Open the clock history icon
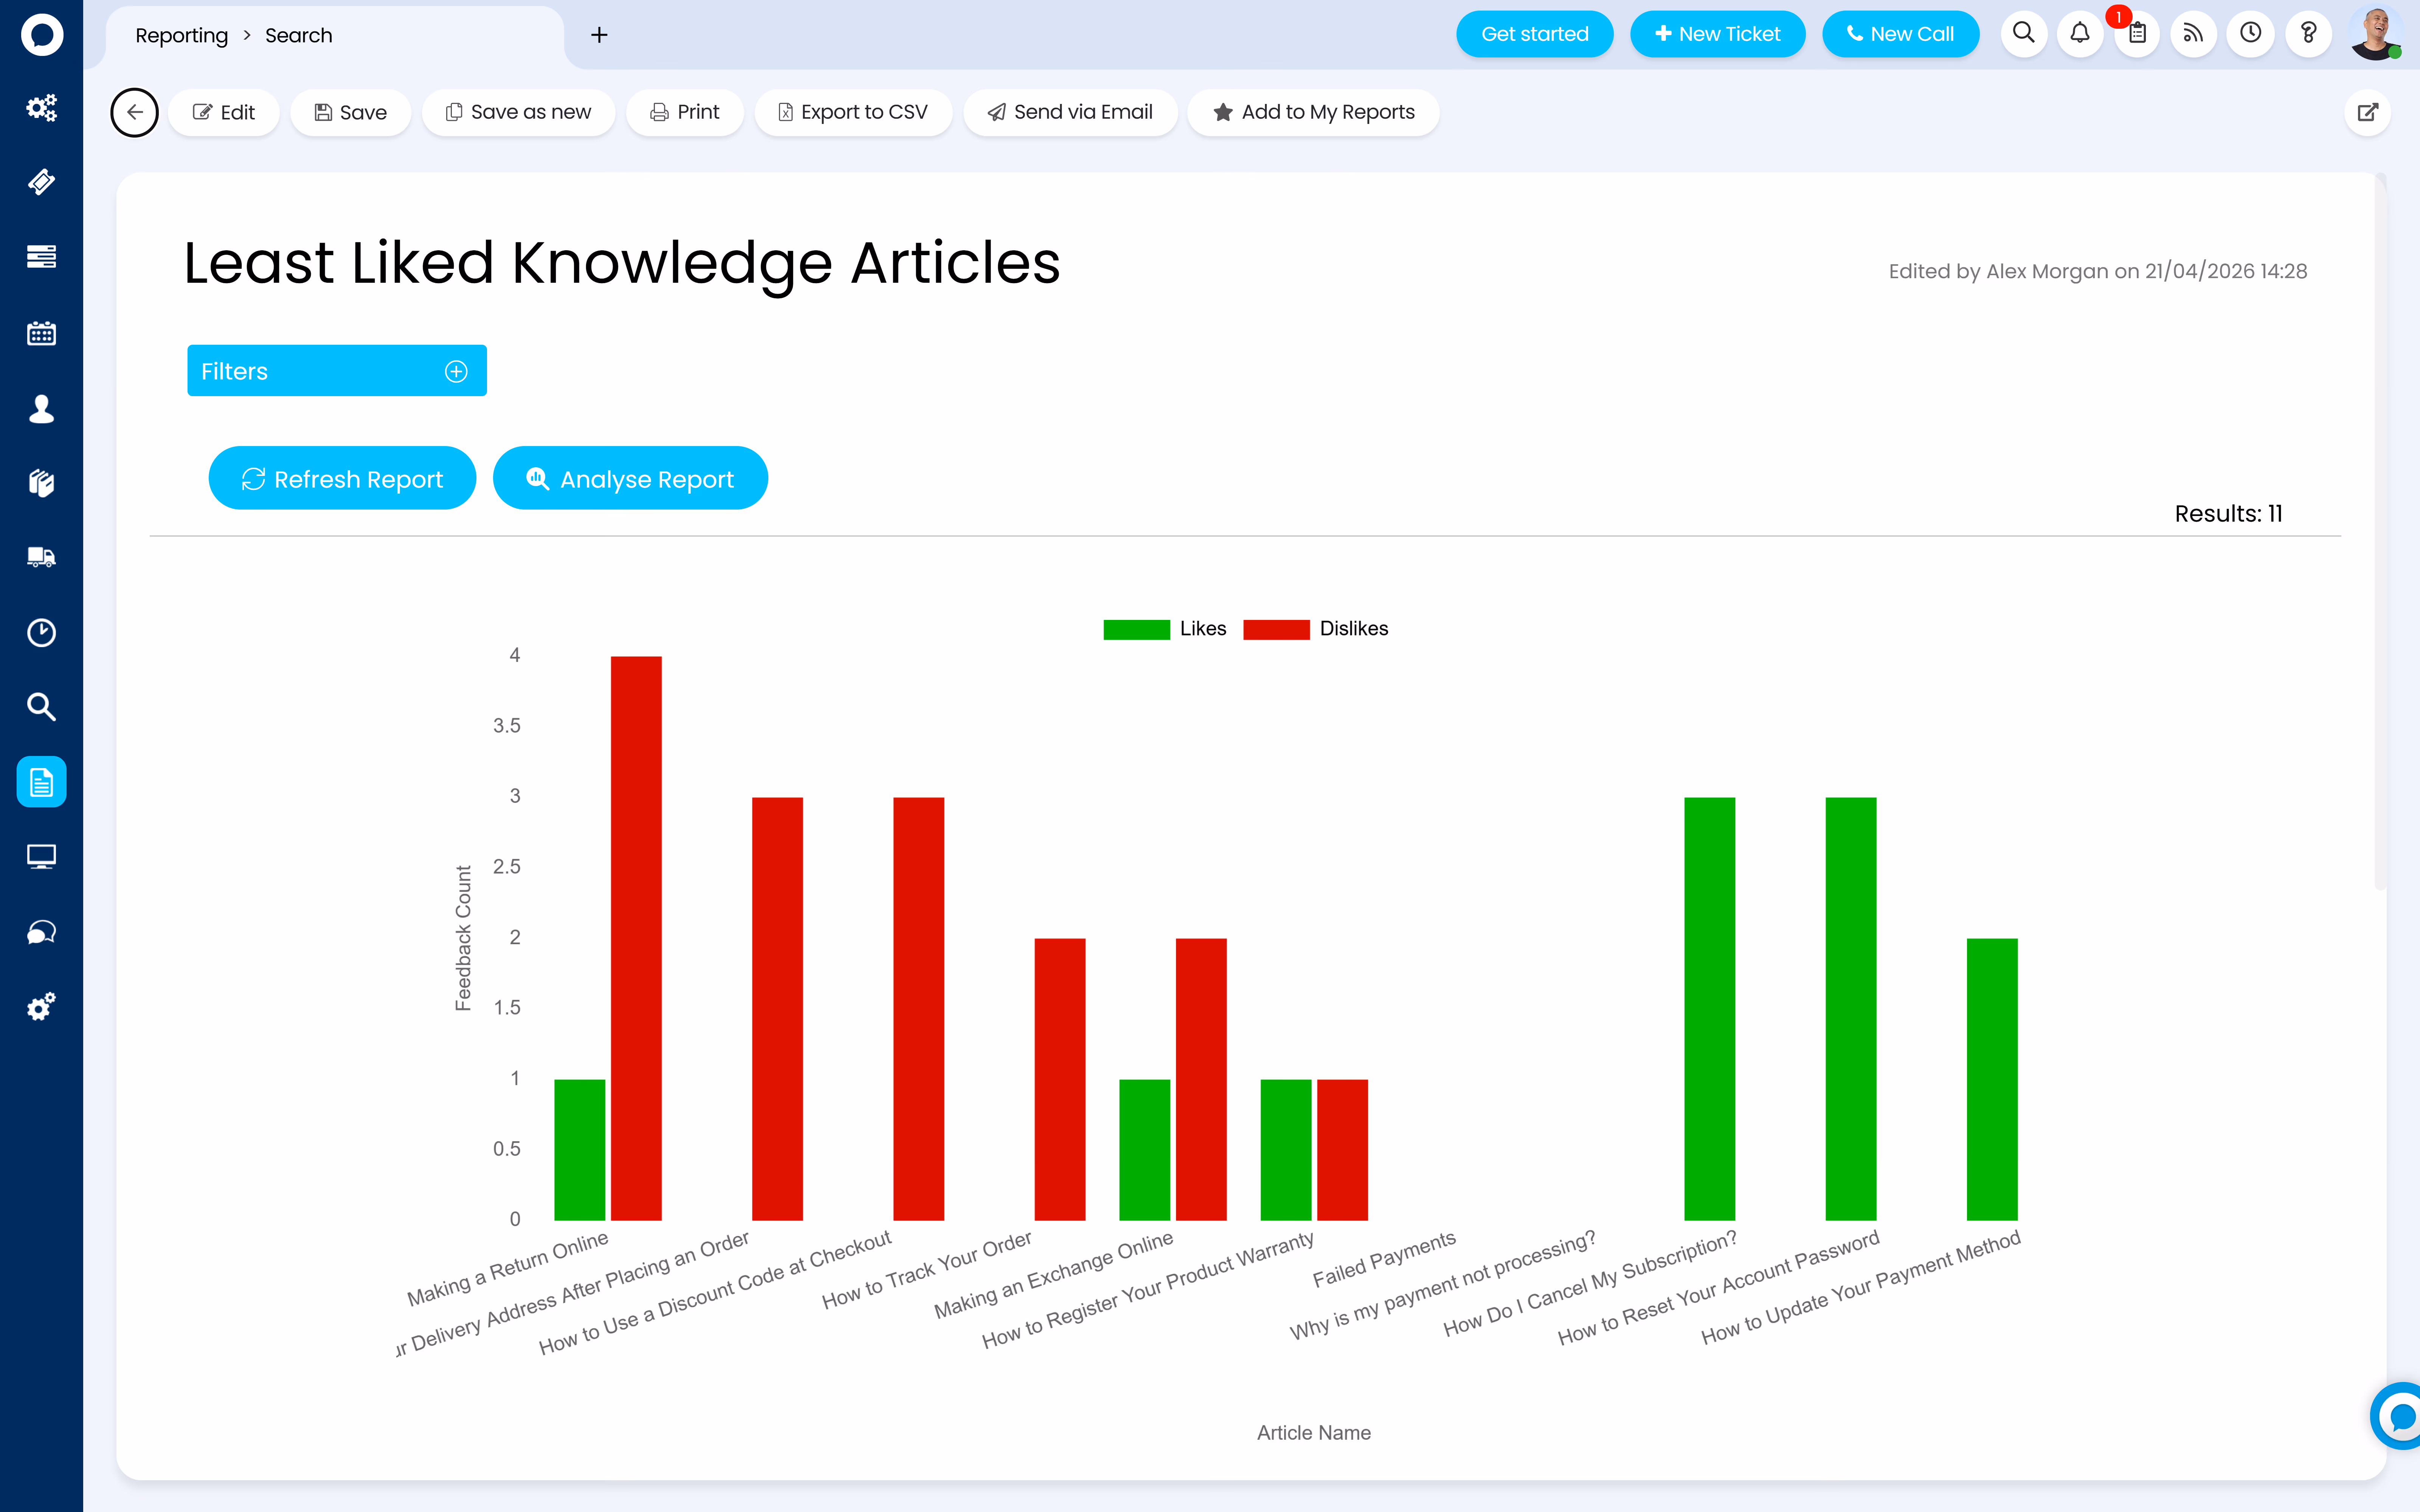 tap(2251, 34)
